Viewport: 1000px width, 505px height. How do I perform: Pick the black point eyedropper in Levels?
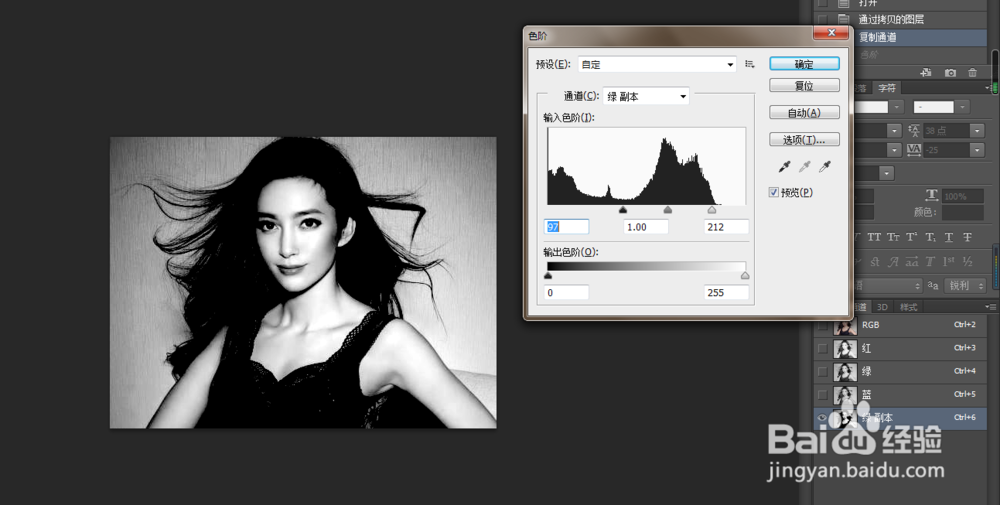(x=784, y=167)
